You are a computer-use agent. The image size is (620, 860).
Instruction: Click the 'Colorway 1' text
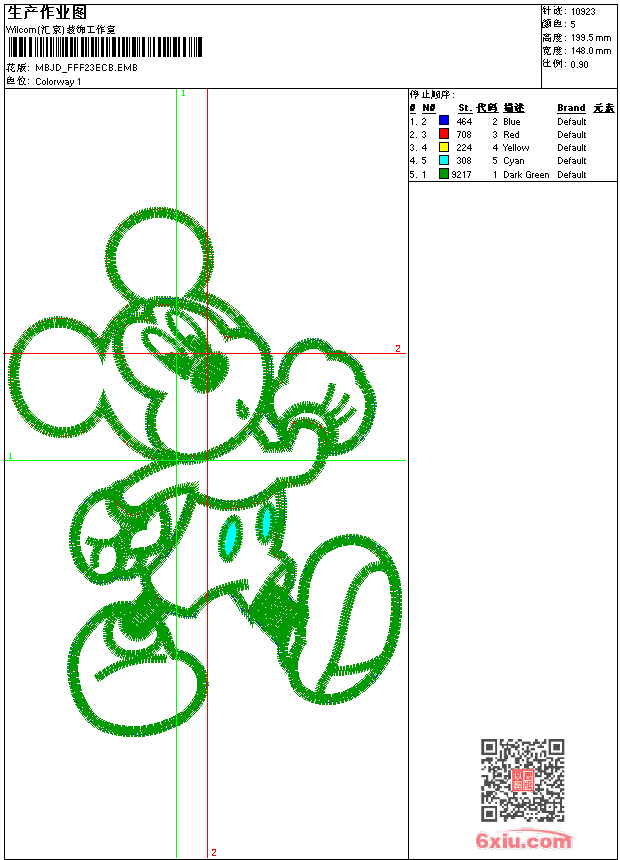pos(58,82)
